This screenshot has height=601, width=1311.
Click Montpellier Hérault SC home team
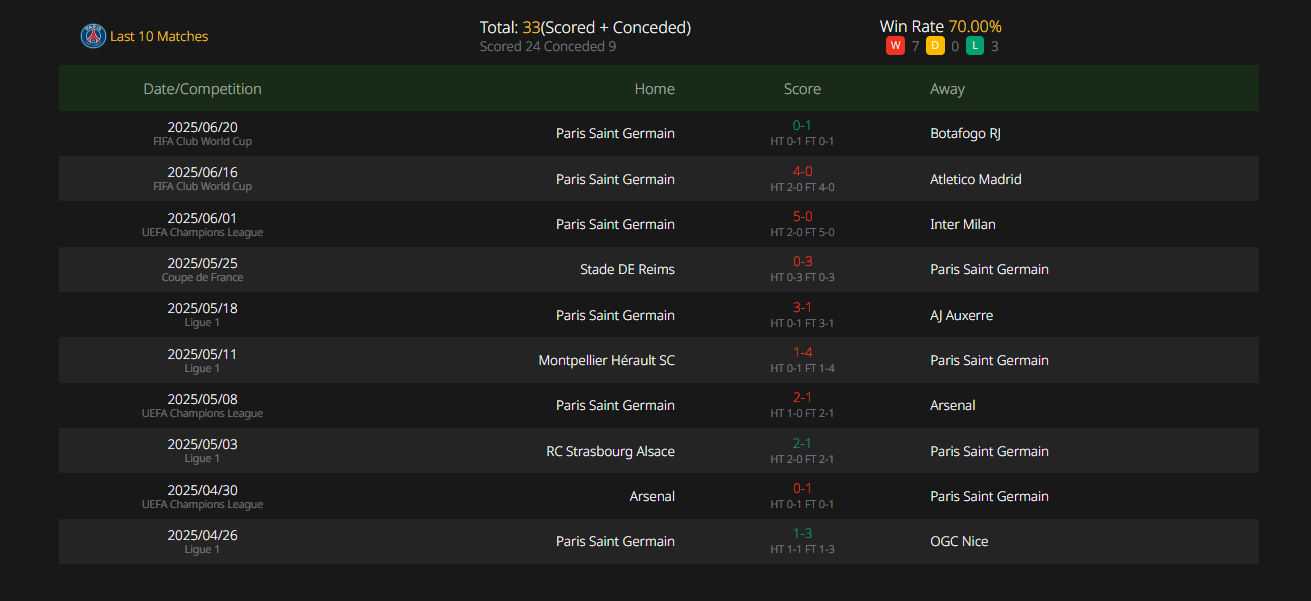tap(606, 360)
